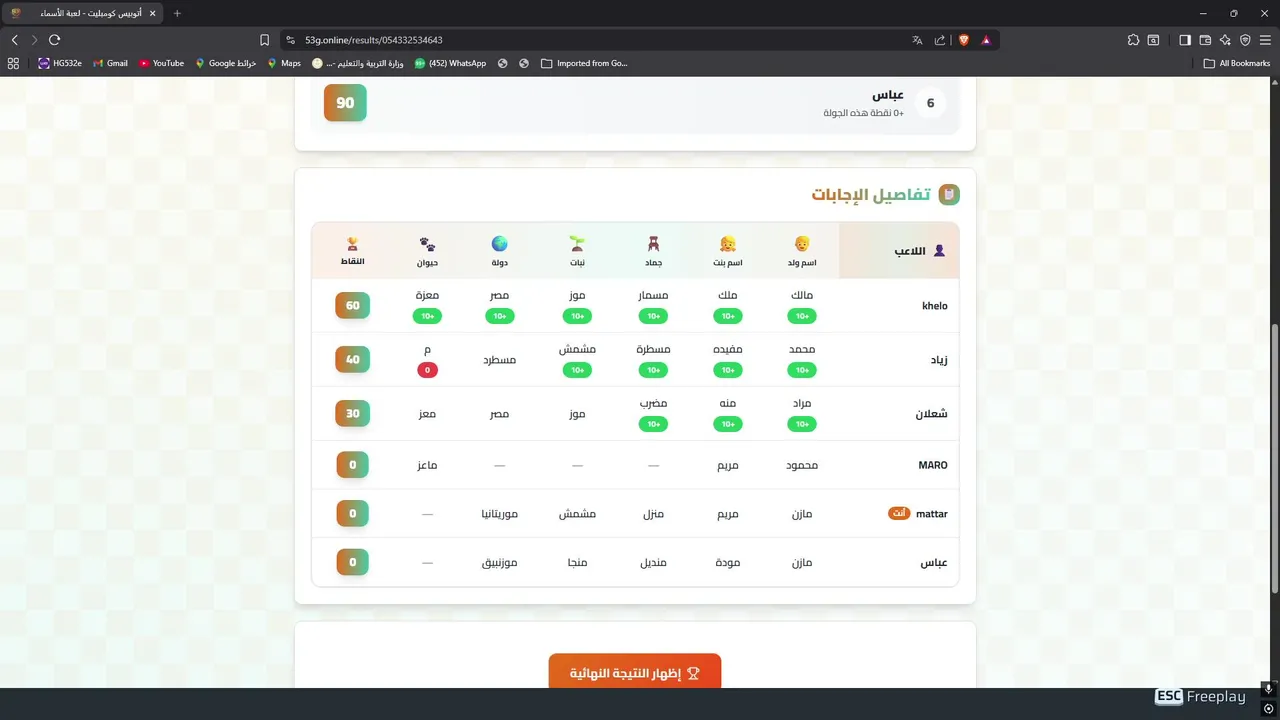Open the وزارة التربية والتعليم bookmark

(358, 63)
